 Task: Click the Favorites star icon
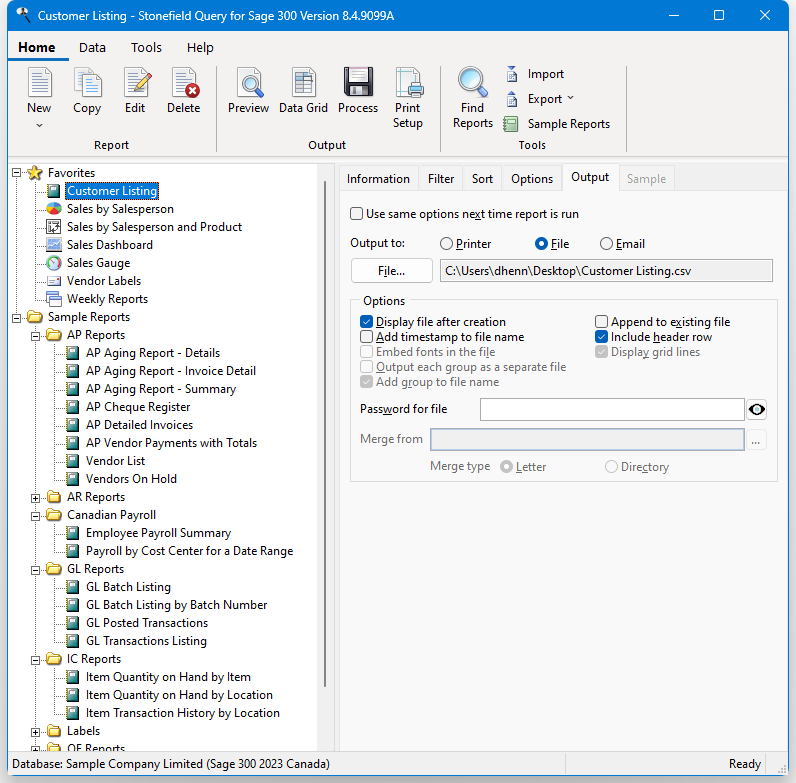coord(35,173)
